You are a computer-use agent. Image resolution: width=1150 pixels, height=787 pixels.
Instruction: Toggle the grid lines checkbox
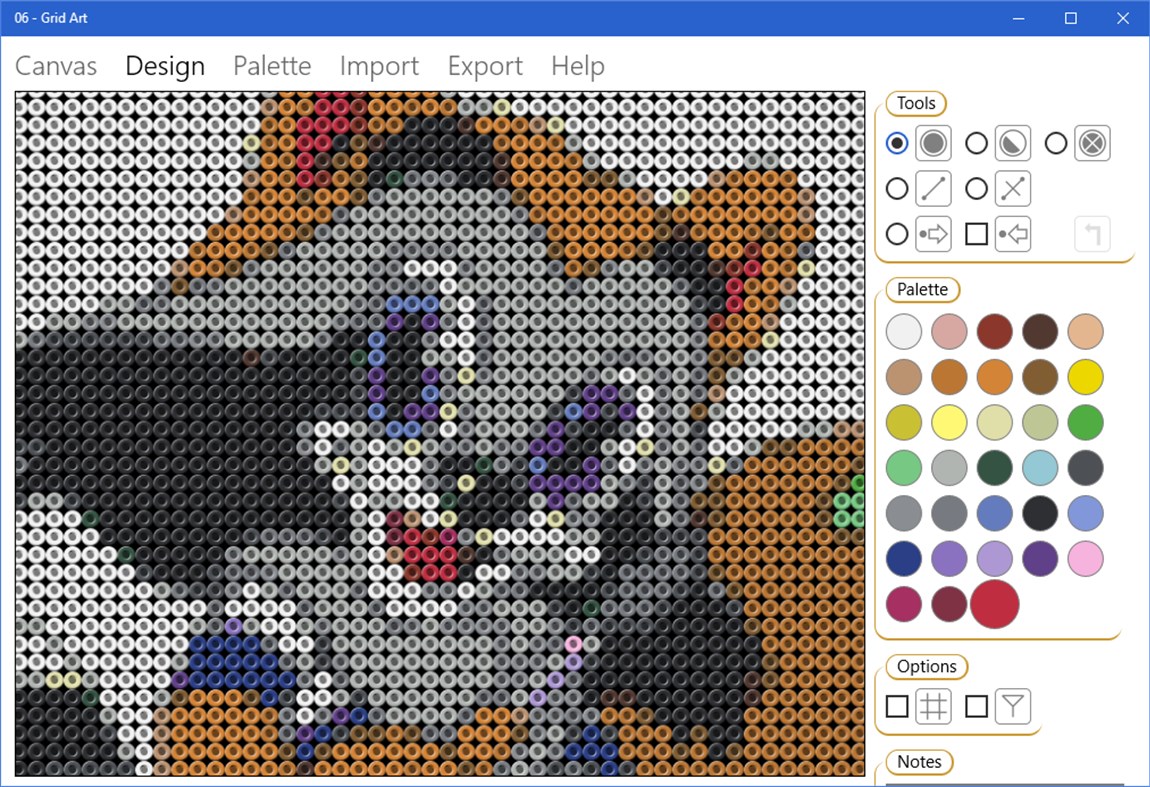[x=897, y=706]
